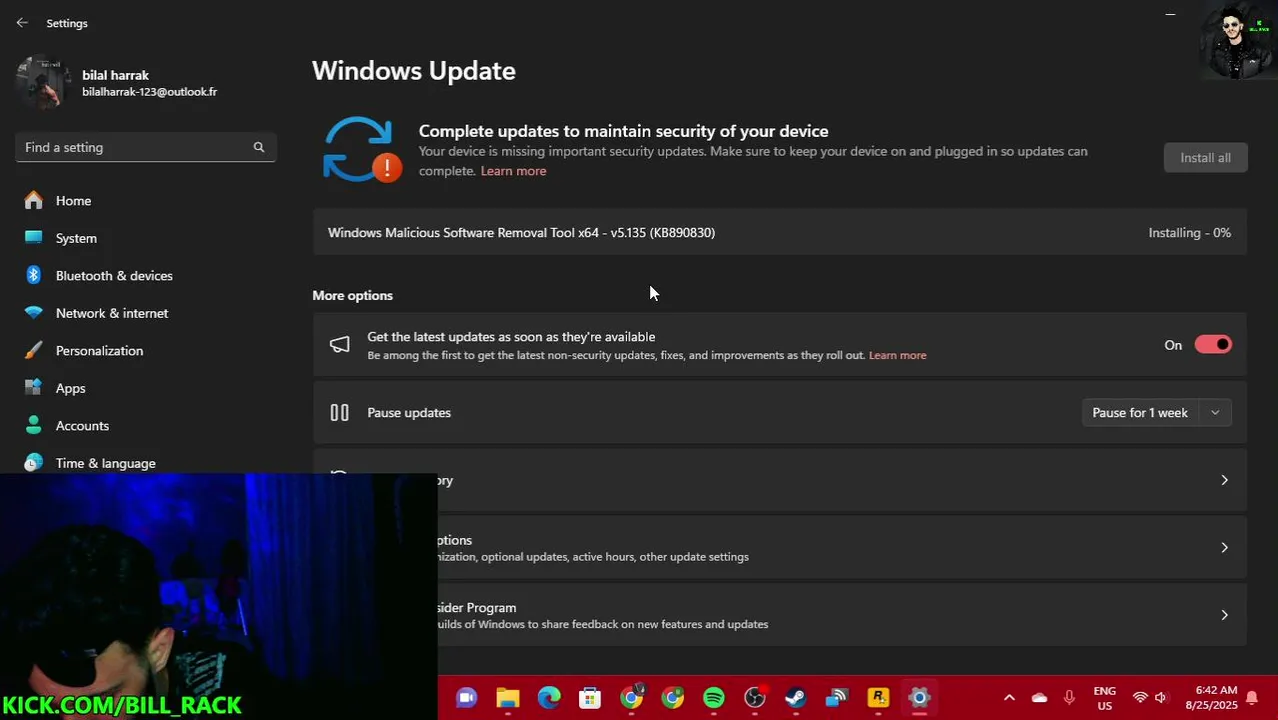Click the OneDrive cloud tray icon
Viewport: 1278px width, 720px height.
[1039, 698]
